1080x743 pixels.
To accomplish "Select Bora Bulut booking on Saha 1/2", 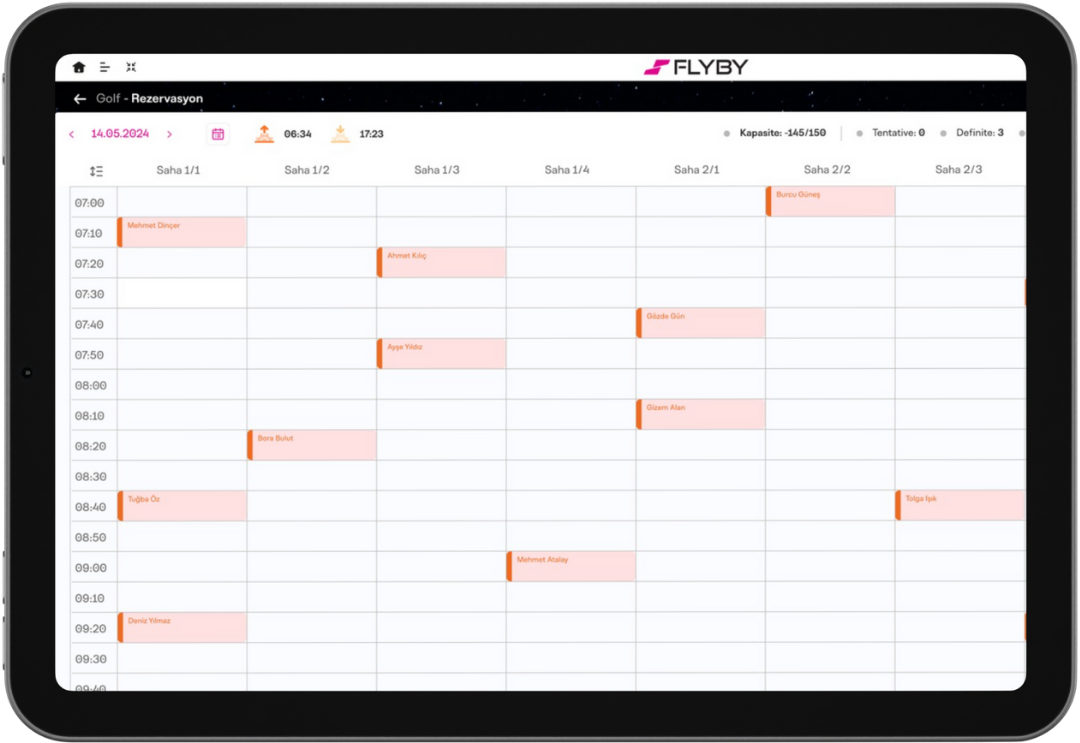I will 312,445.
